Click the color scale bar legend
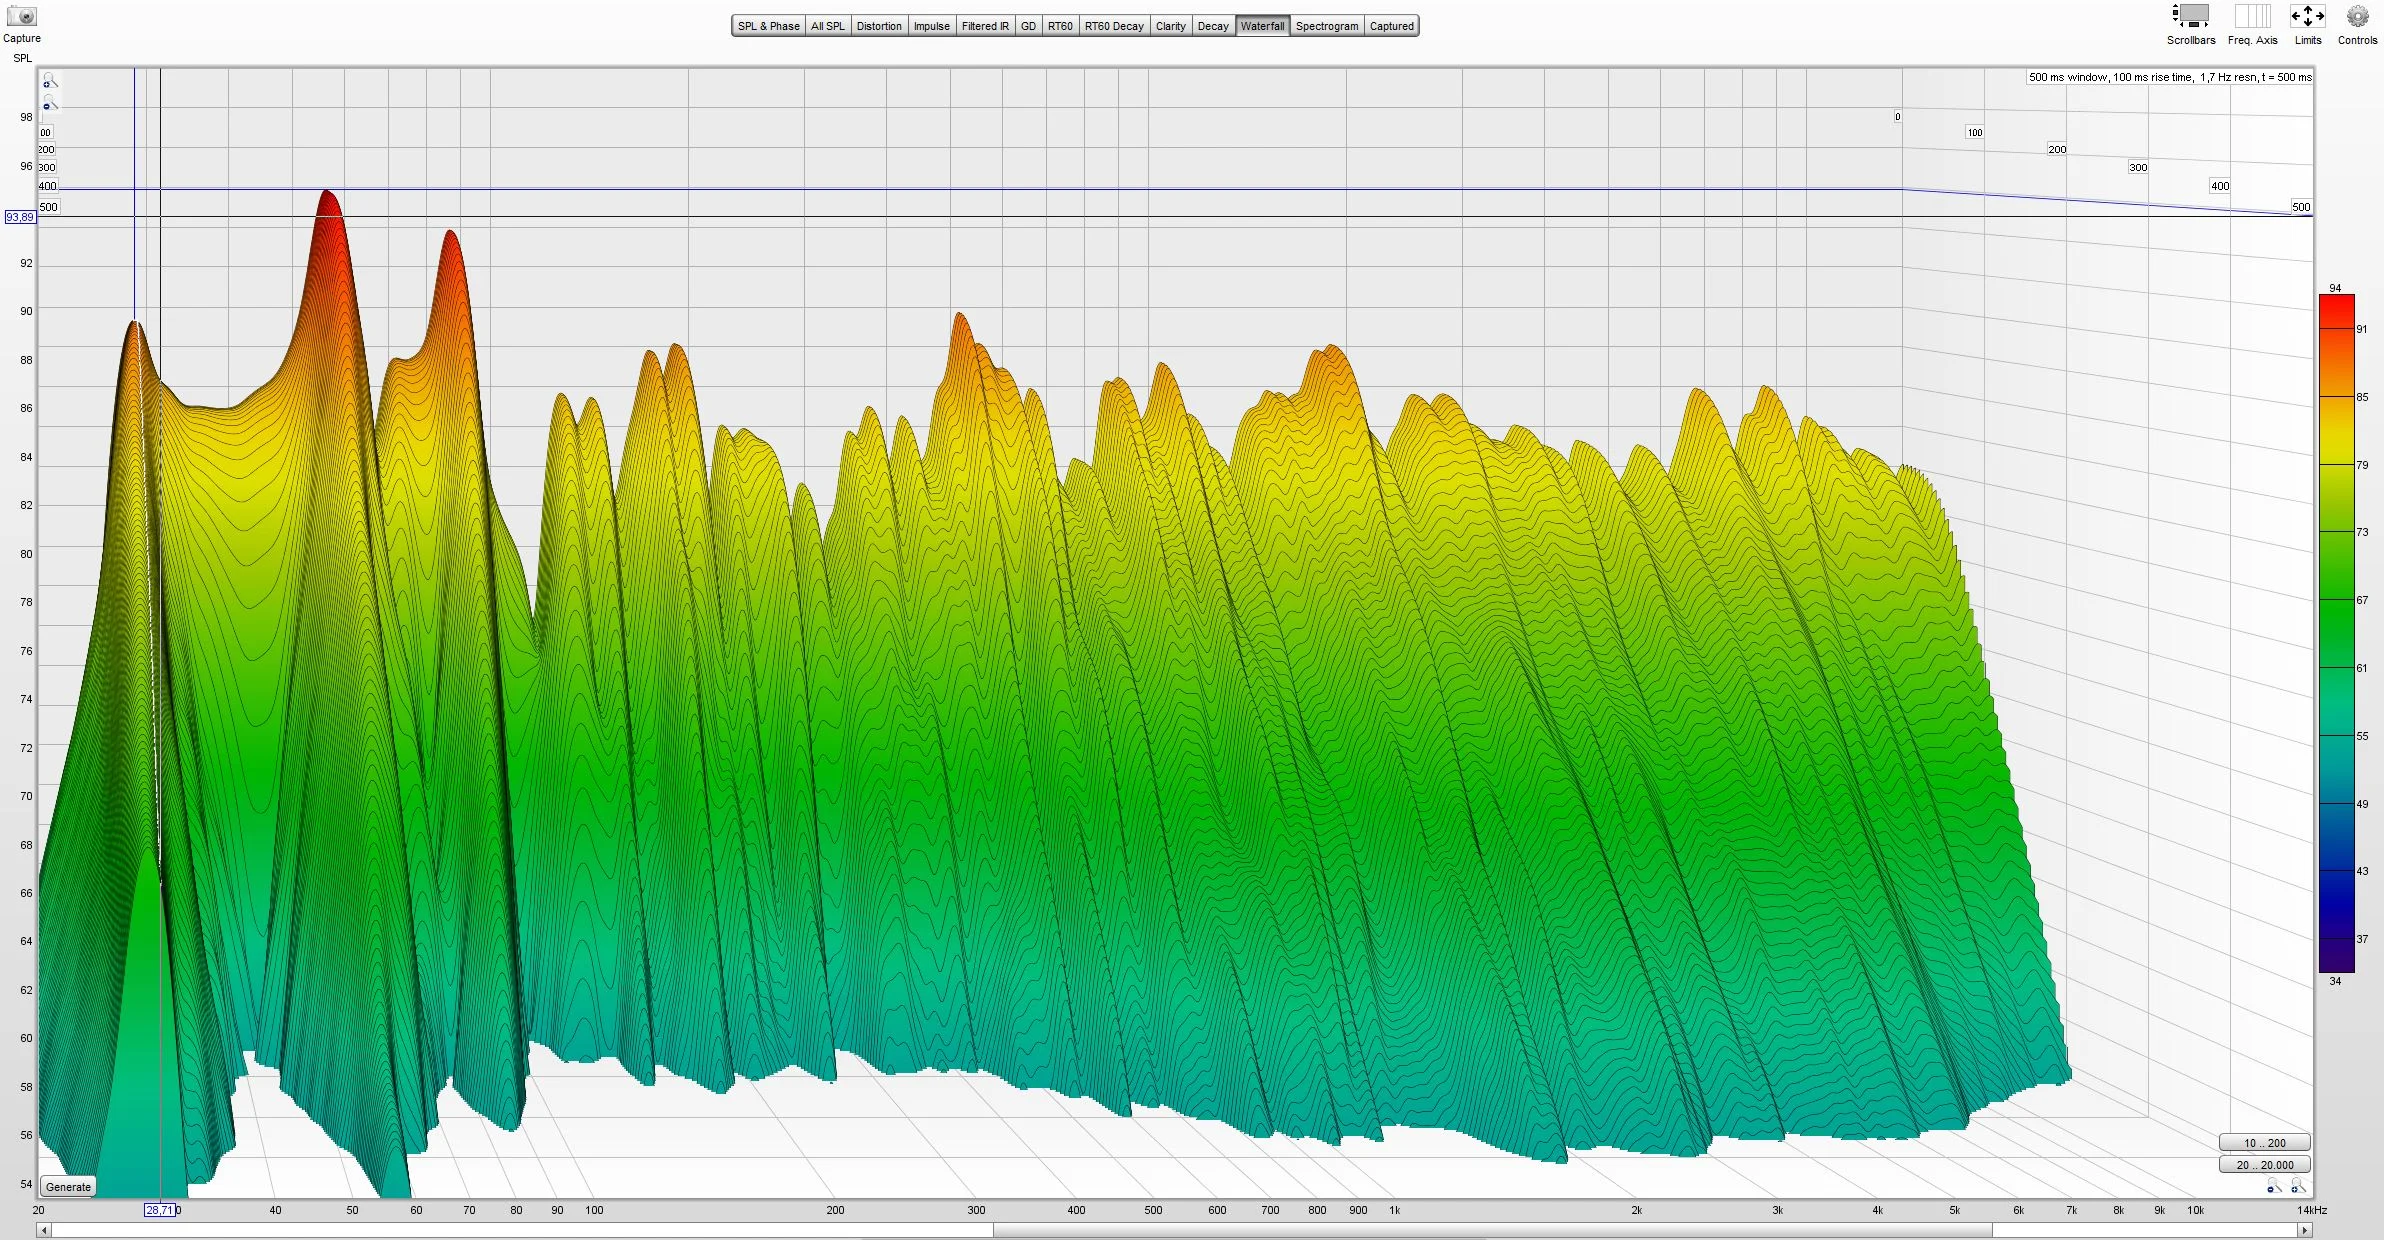Image resolution: width=2384 pixels, height=1240 pixels. tap(2336, 633)
